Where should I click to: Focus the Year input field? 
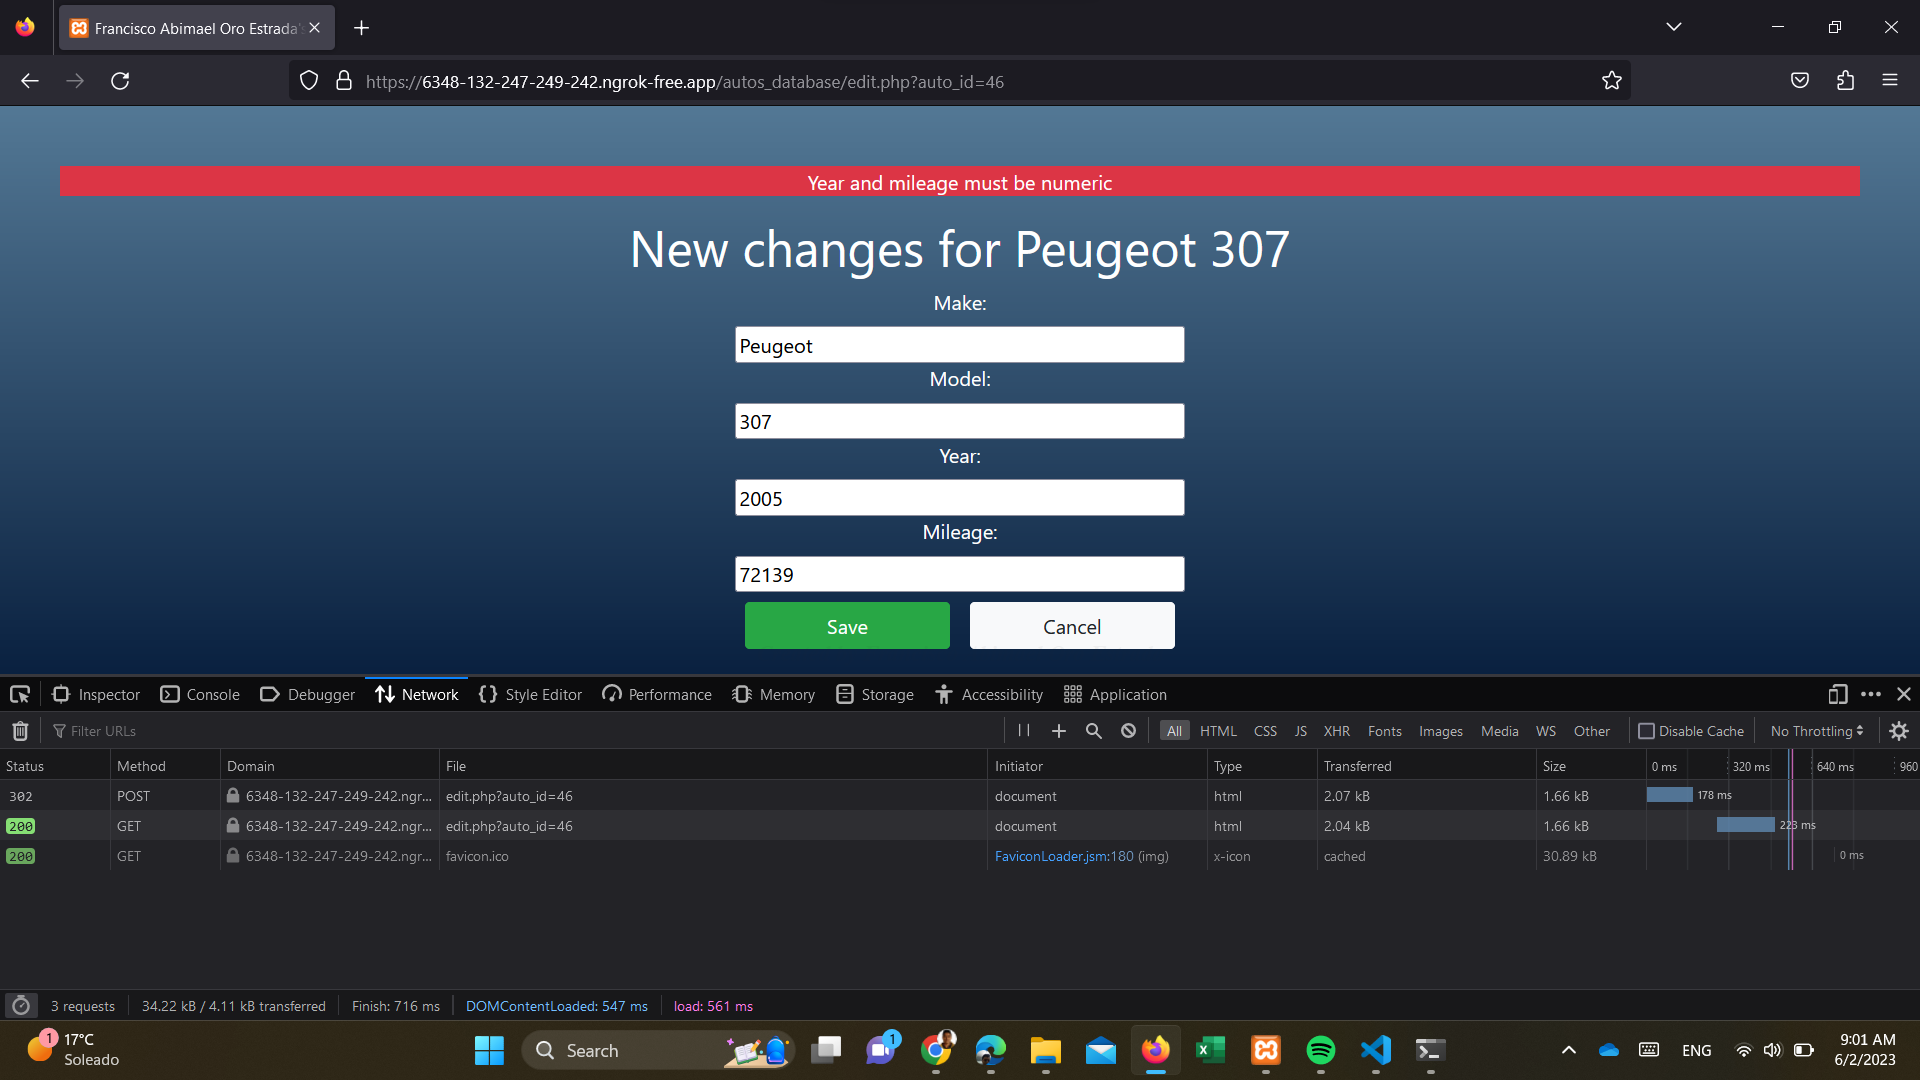[x=960, y=498]
